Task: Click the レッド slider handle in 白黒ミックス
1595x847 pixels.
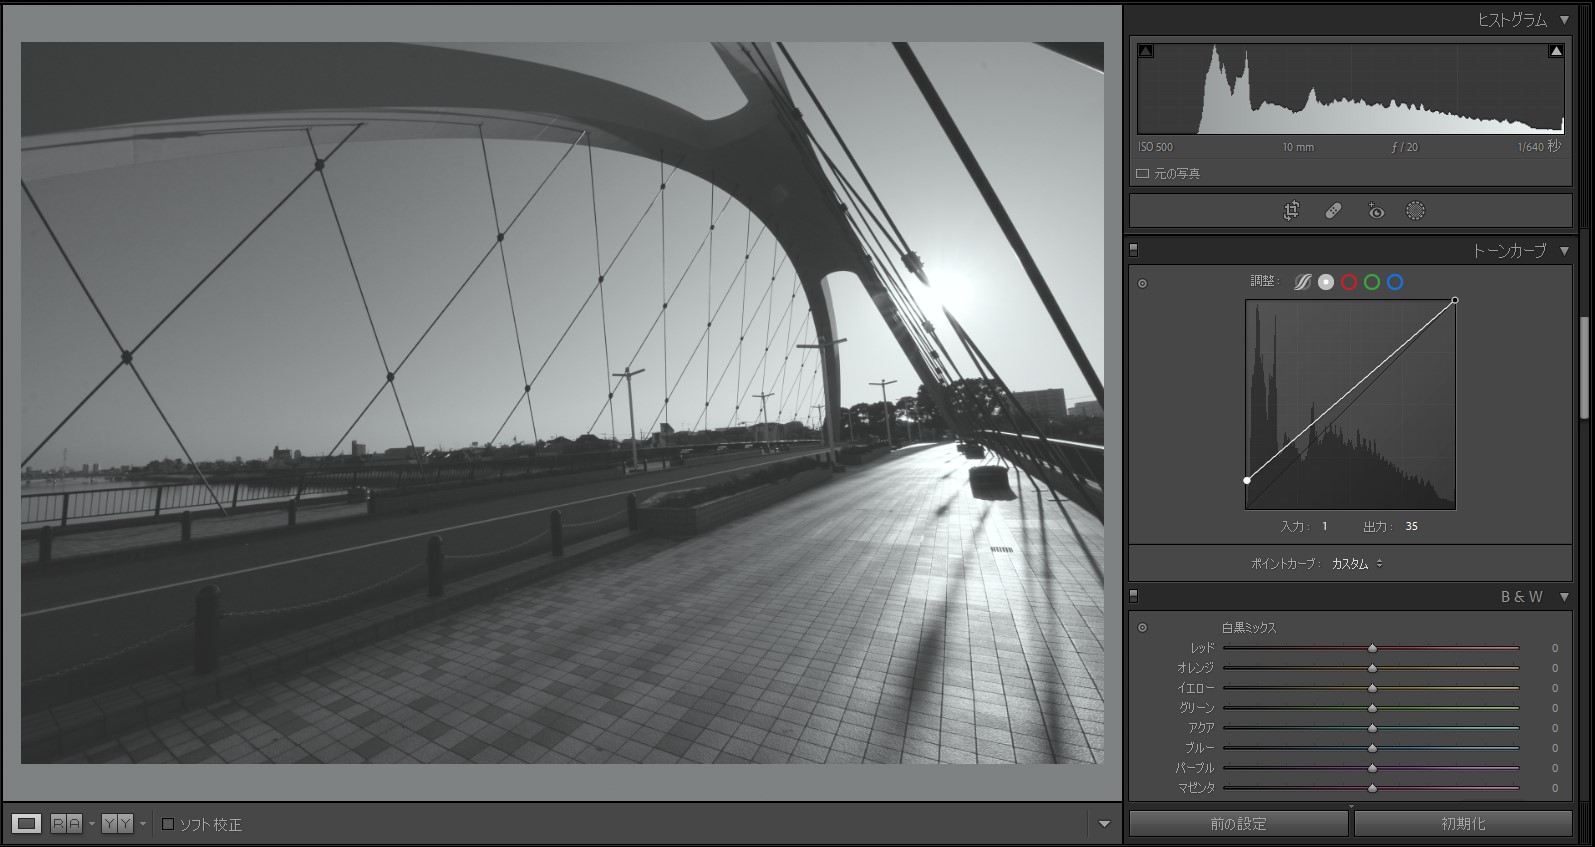Action: (1372, 648)
